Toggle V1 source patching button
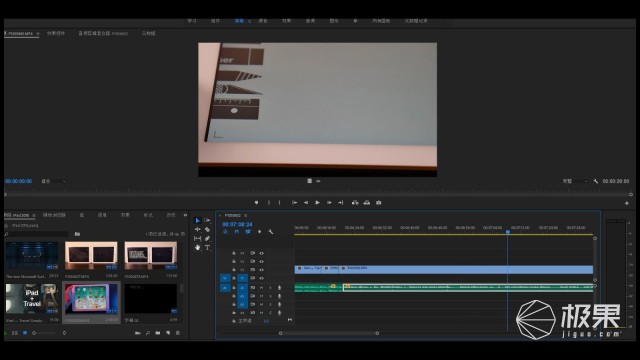This screenshot has height=360, width=640. [225, 278]
